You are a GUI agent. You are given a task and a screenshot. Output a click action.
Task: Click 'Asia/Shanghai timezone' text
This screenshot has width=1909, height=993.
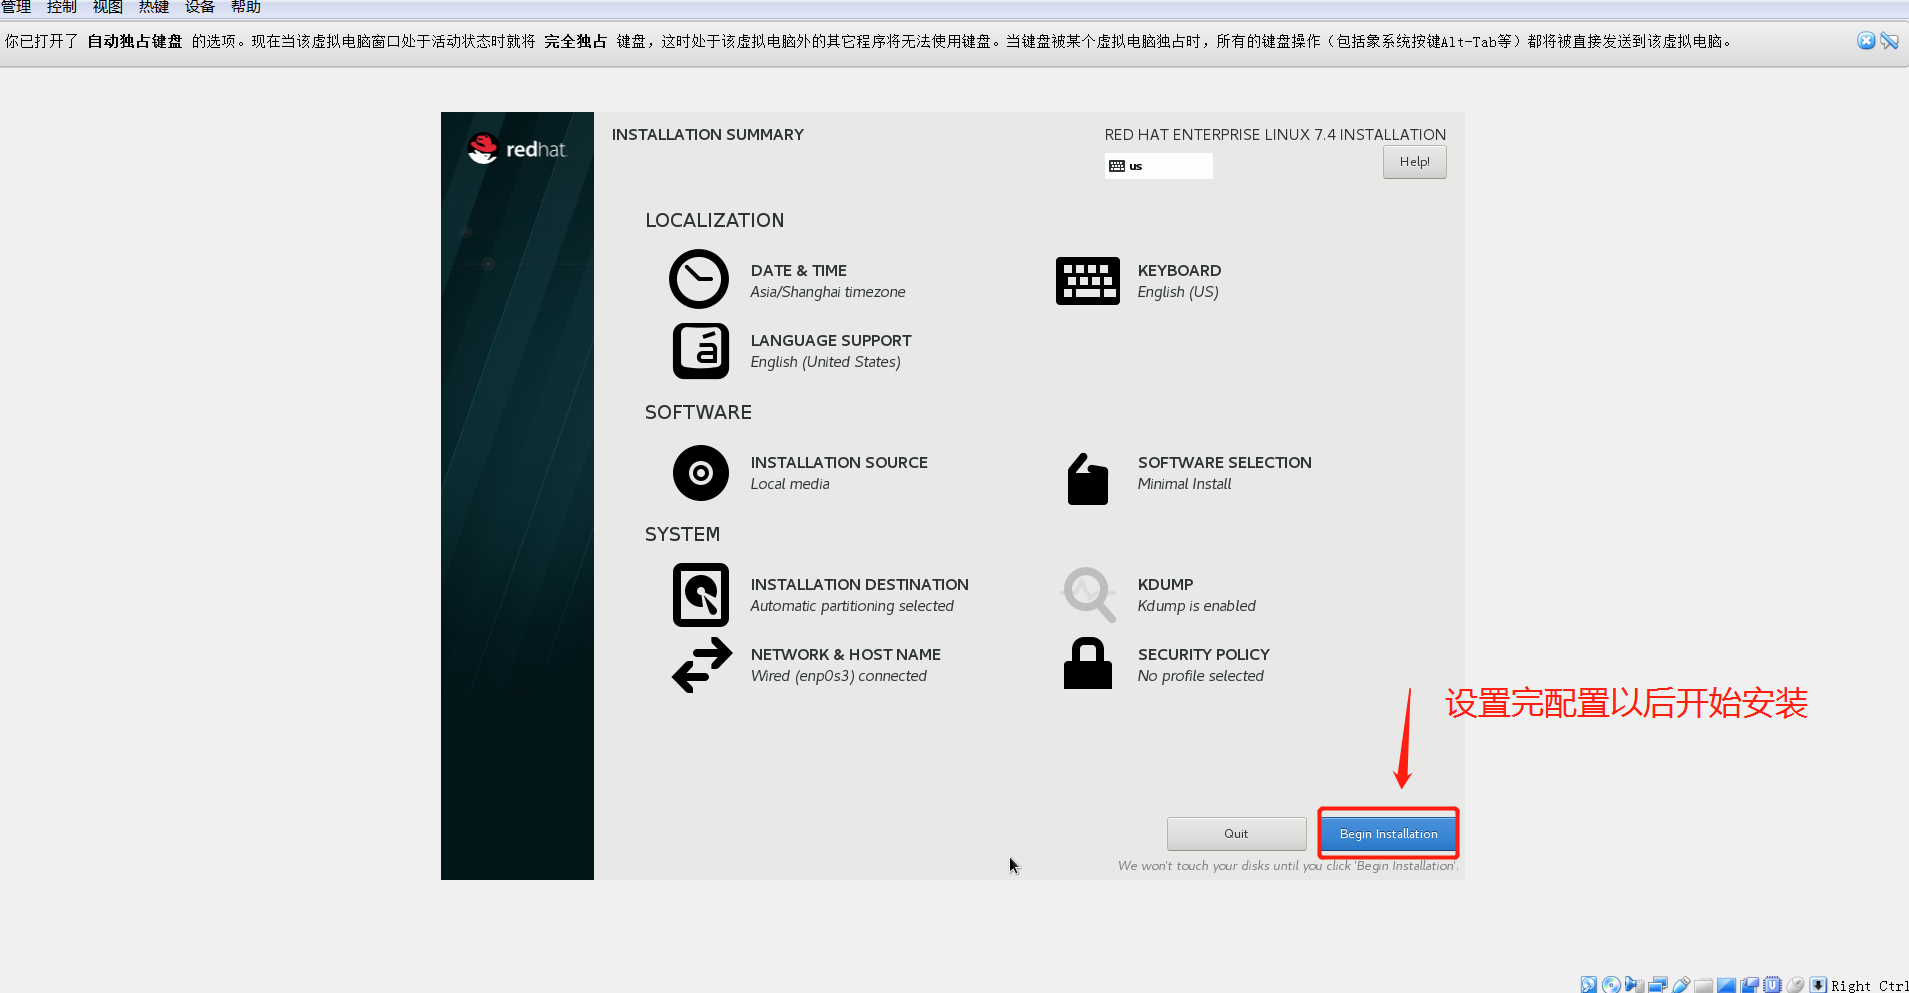[x=828, y=292]
